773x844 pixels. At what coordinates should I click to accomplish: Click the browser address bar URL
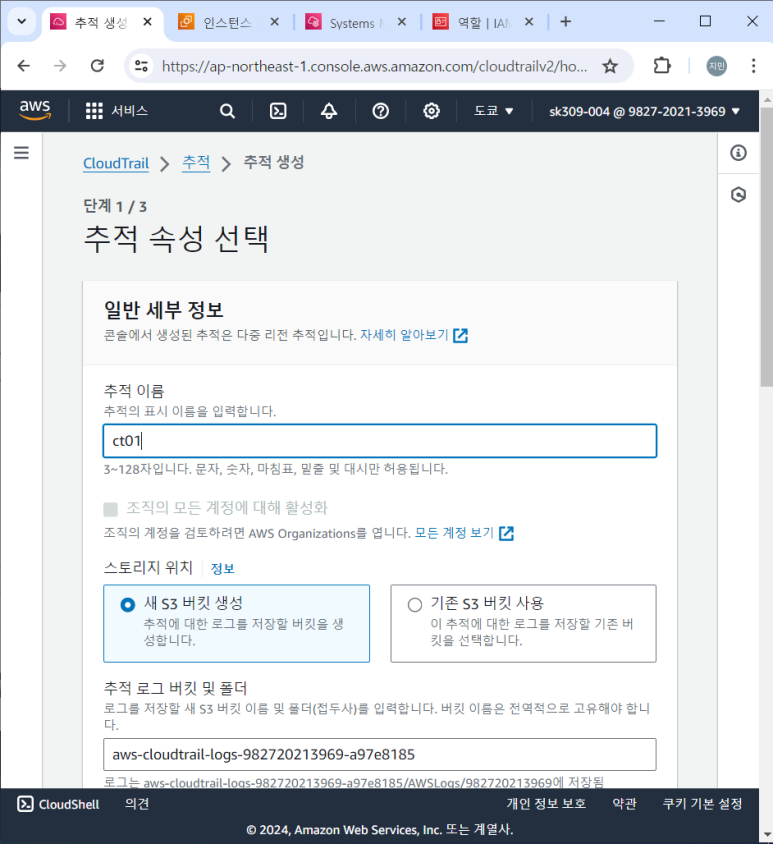374,66
